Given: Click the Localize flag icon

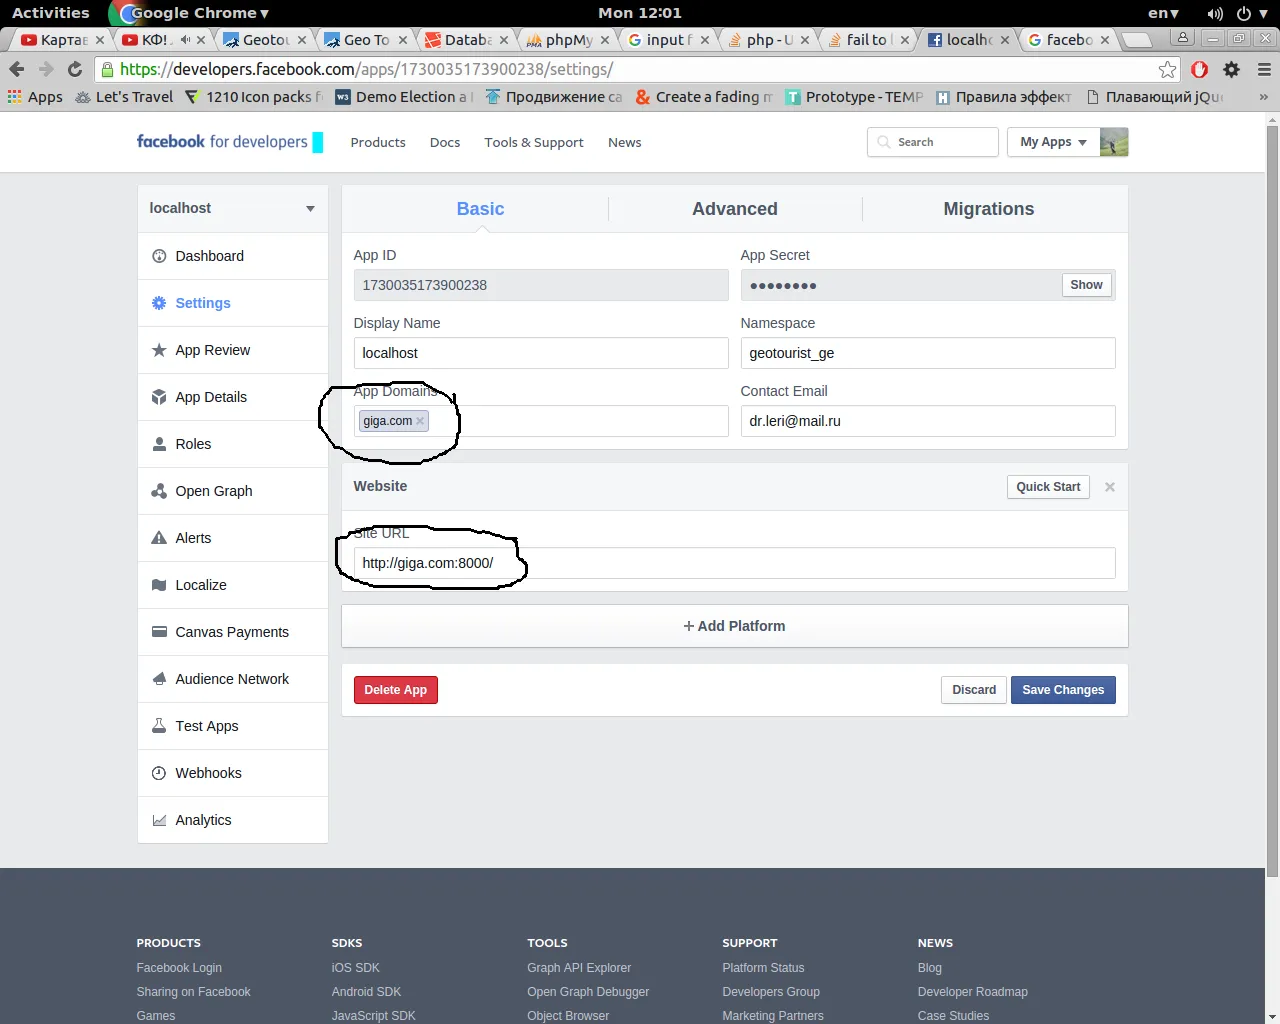Looking at the screenshot, I should coord(159,585).
